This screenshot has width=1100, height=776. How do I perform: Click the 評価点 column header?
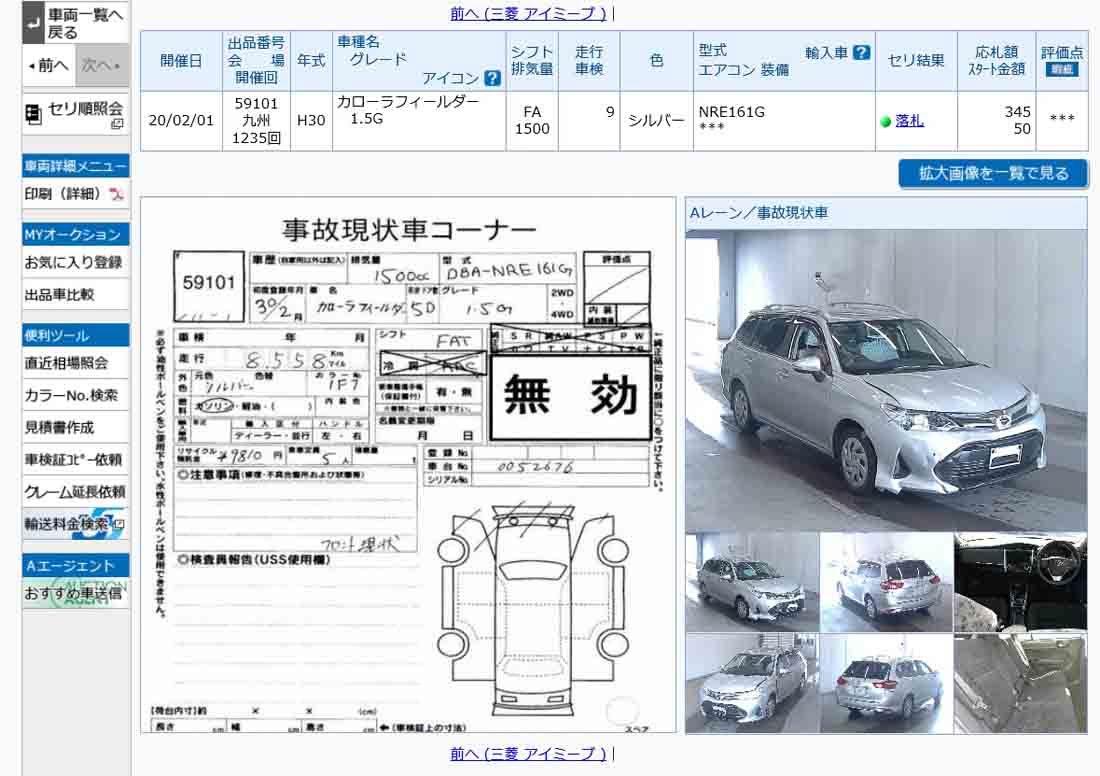point(1062,61)
